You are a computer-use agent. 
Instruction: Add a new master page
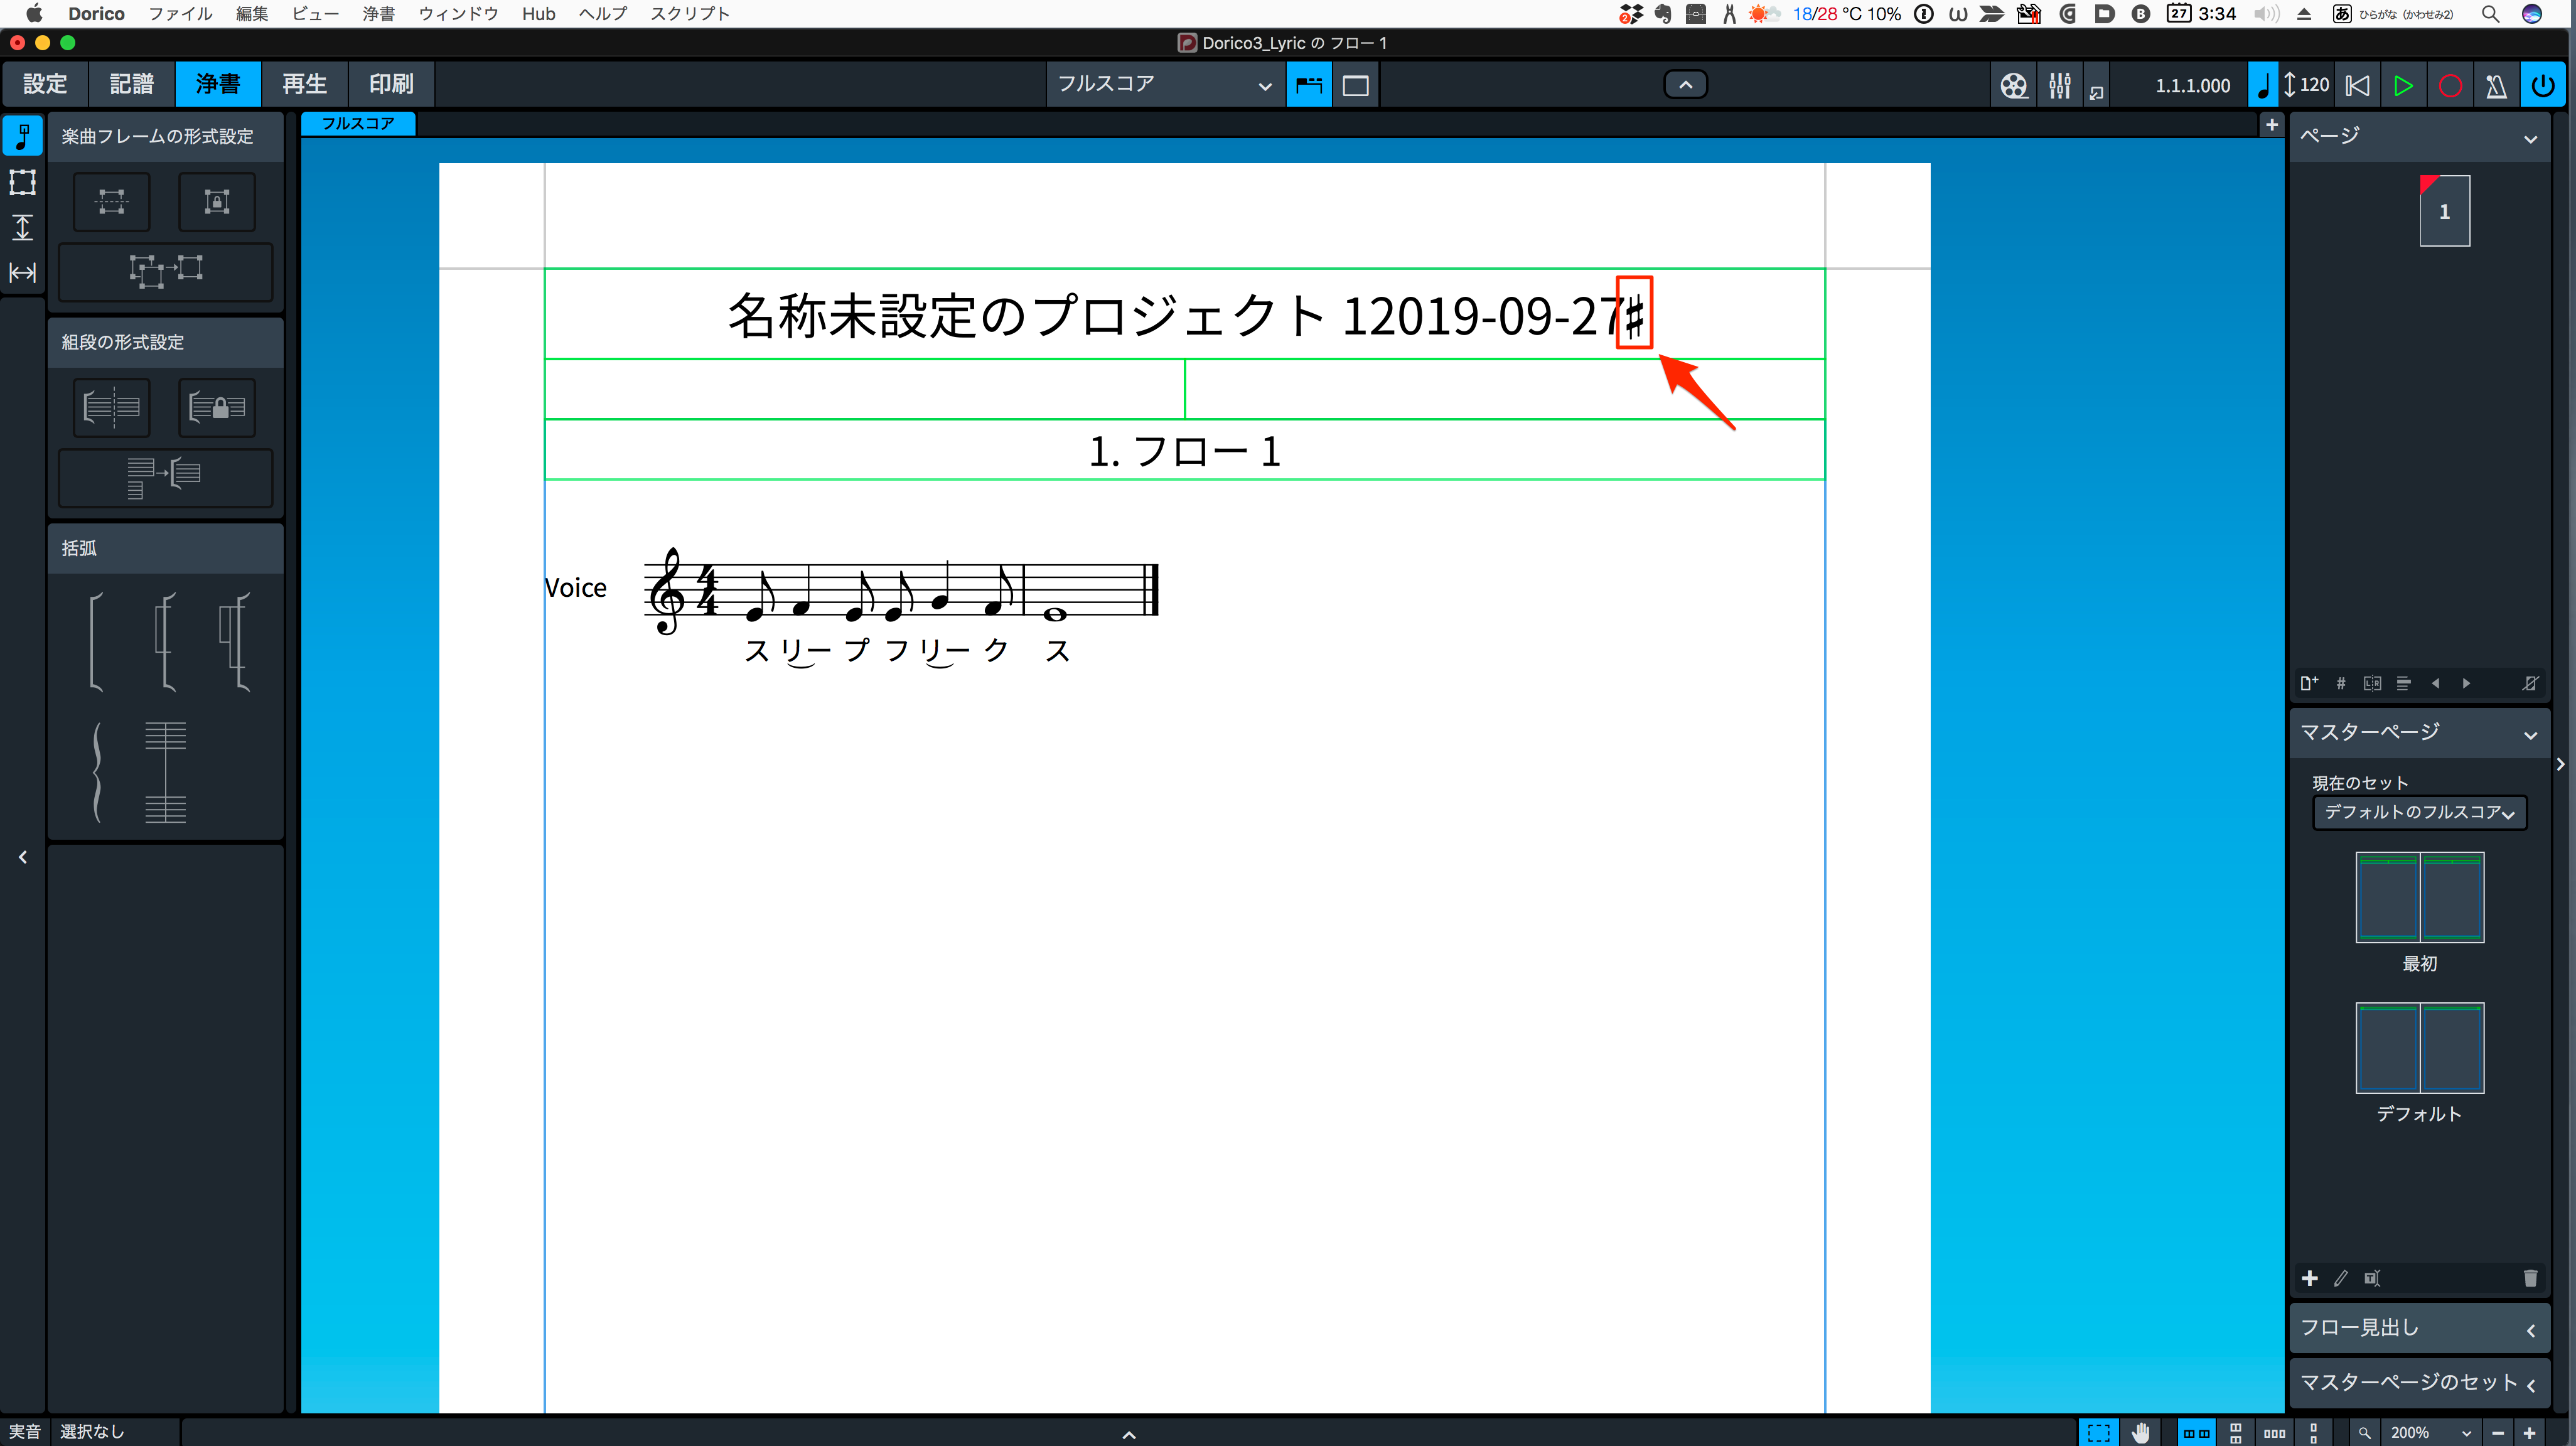(2310, 1278)
